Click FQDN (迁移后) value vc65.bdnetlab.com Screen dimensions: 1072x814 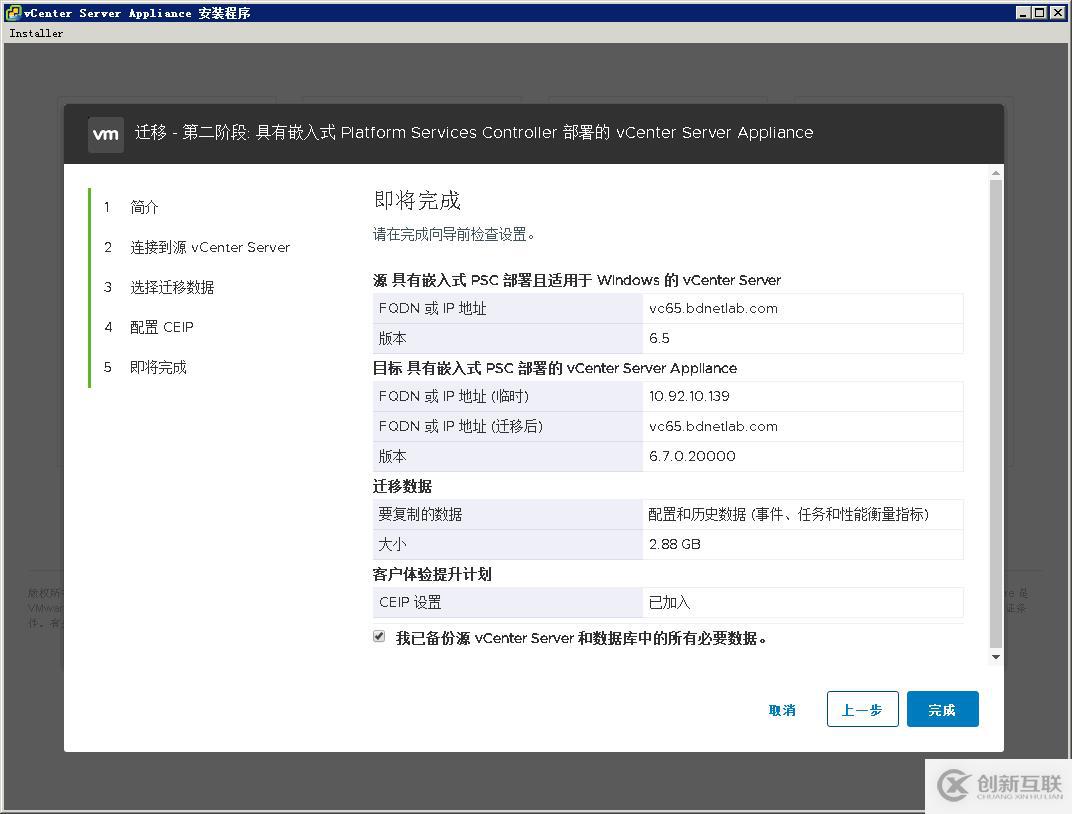point(713,426)
